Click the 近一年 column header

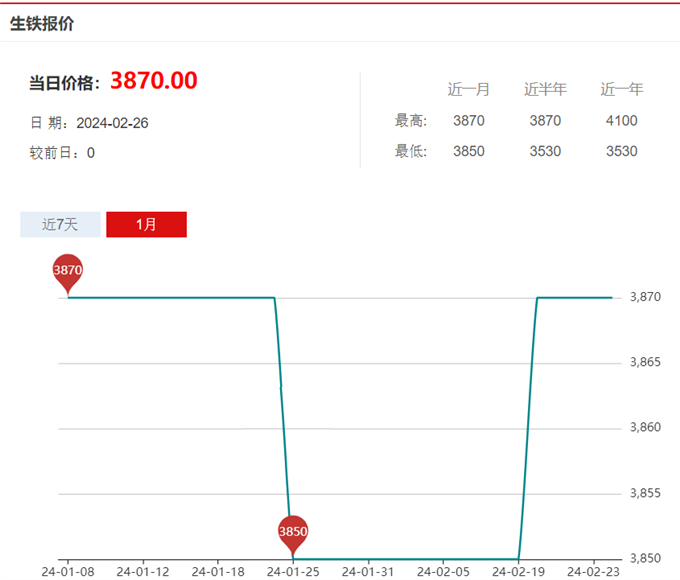(621, 89)
